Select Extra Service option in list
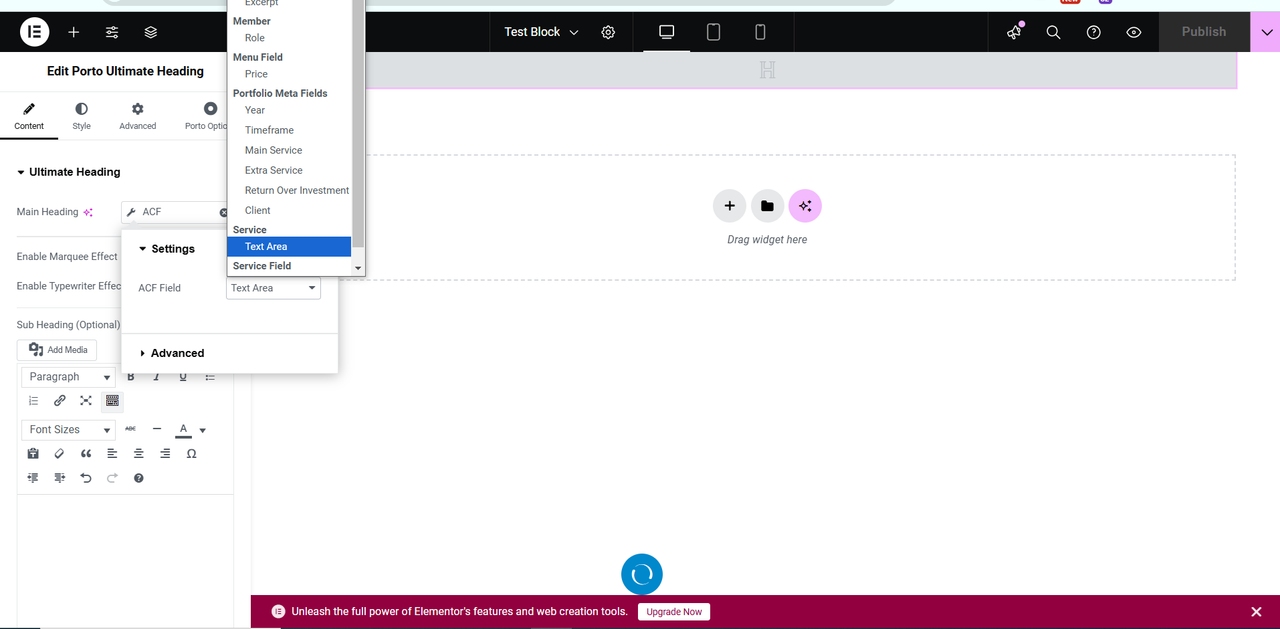 (x=274, y=170)
